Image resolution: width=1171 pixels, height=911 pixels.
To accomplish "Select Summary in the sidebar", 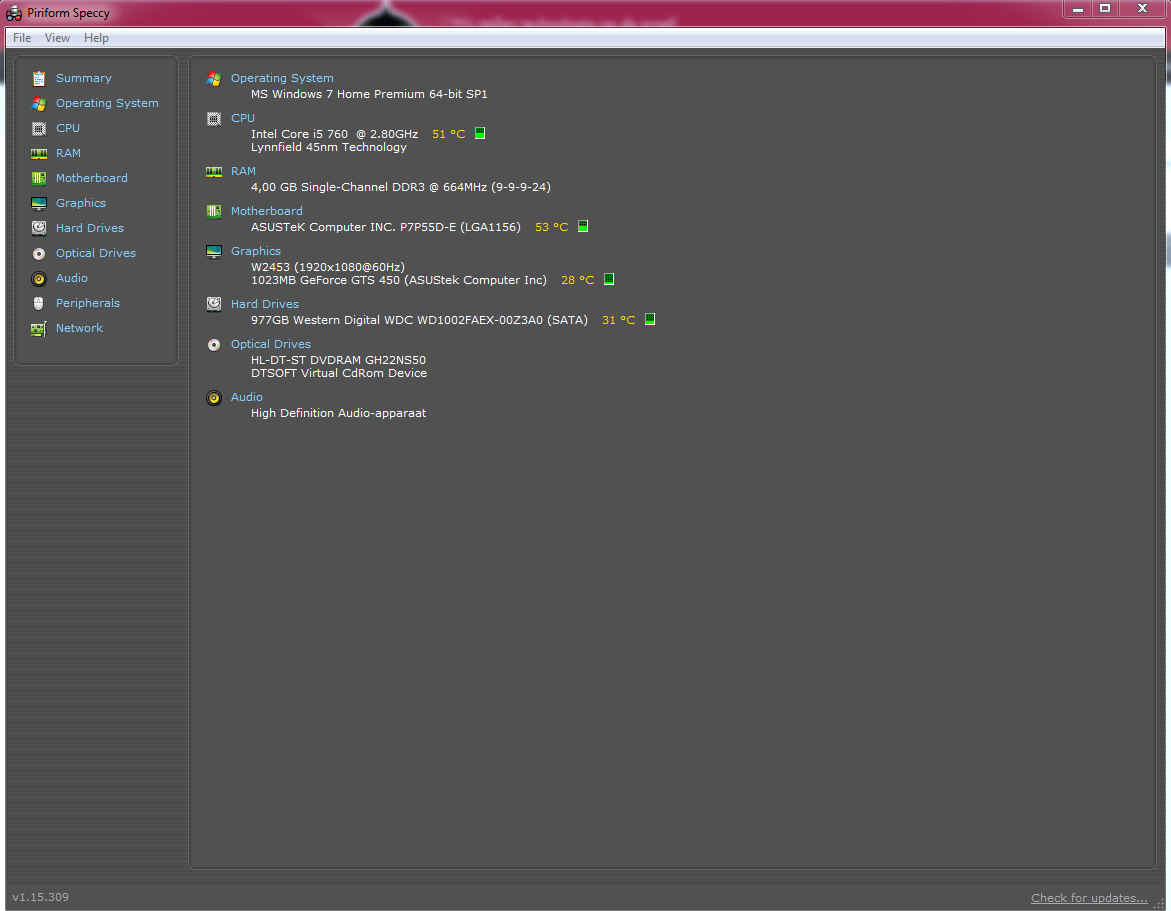I will click(x=84, y=78).
